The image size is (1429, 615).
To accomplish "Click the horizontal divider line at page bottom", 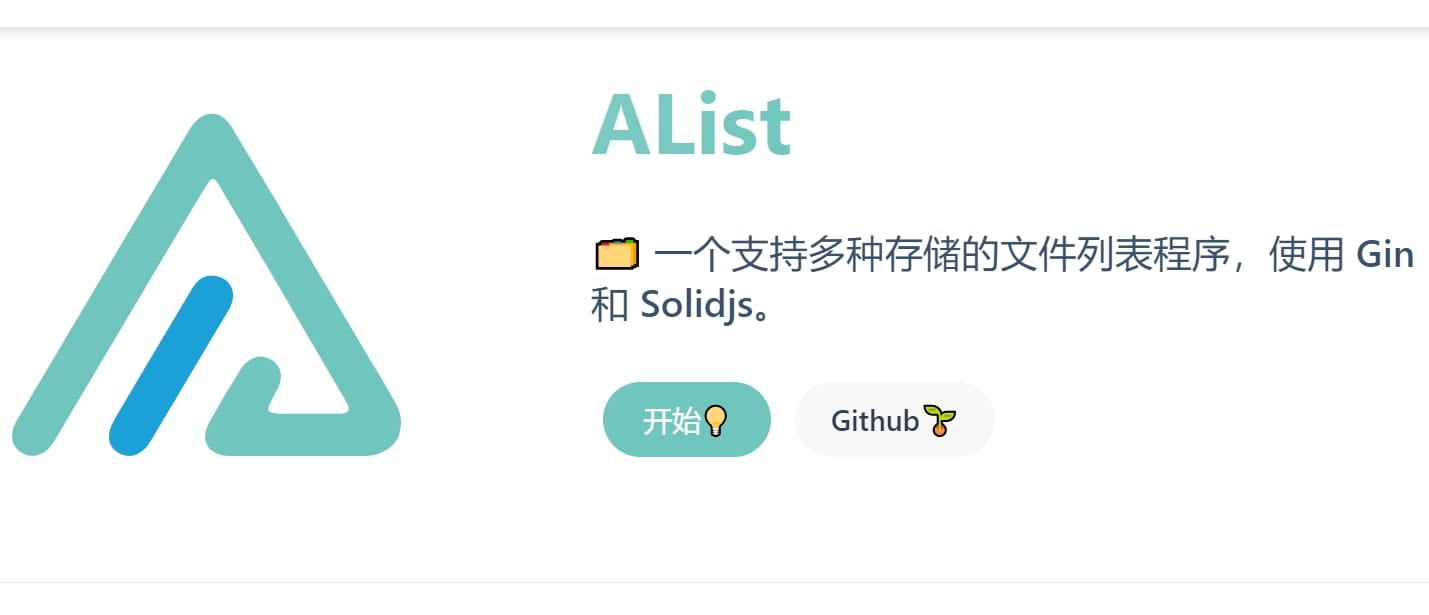I will point(714,582).
